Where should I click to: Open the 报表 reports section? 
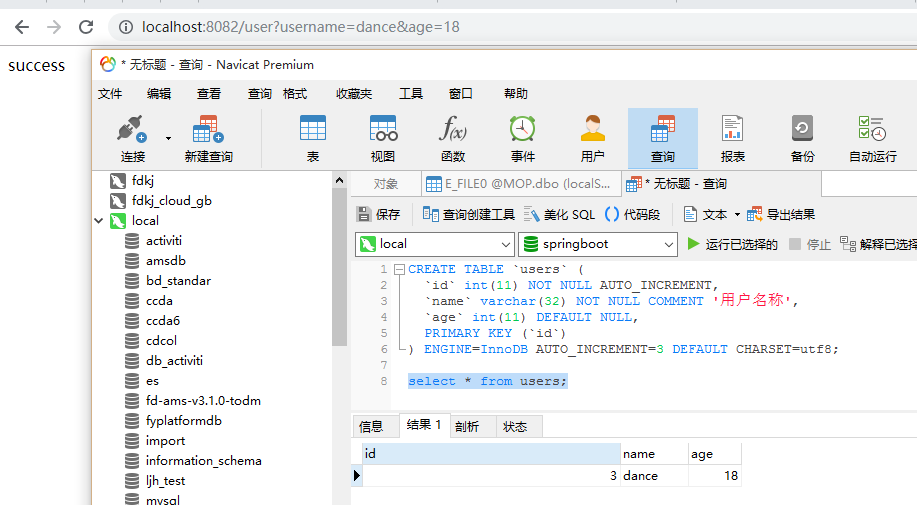pyautogui.click(x=732, y=139)
